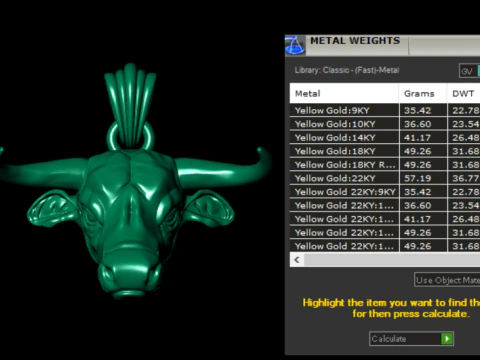Select the Yellow Gold:22KY row
This screenshot has width=480, height=360.
coord(385,178)
